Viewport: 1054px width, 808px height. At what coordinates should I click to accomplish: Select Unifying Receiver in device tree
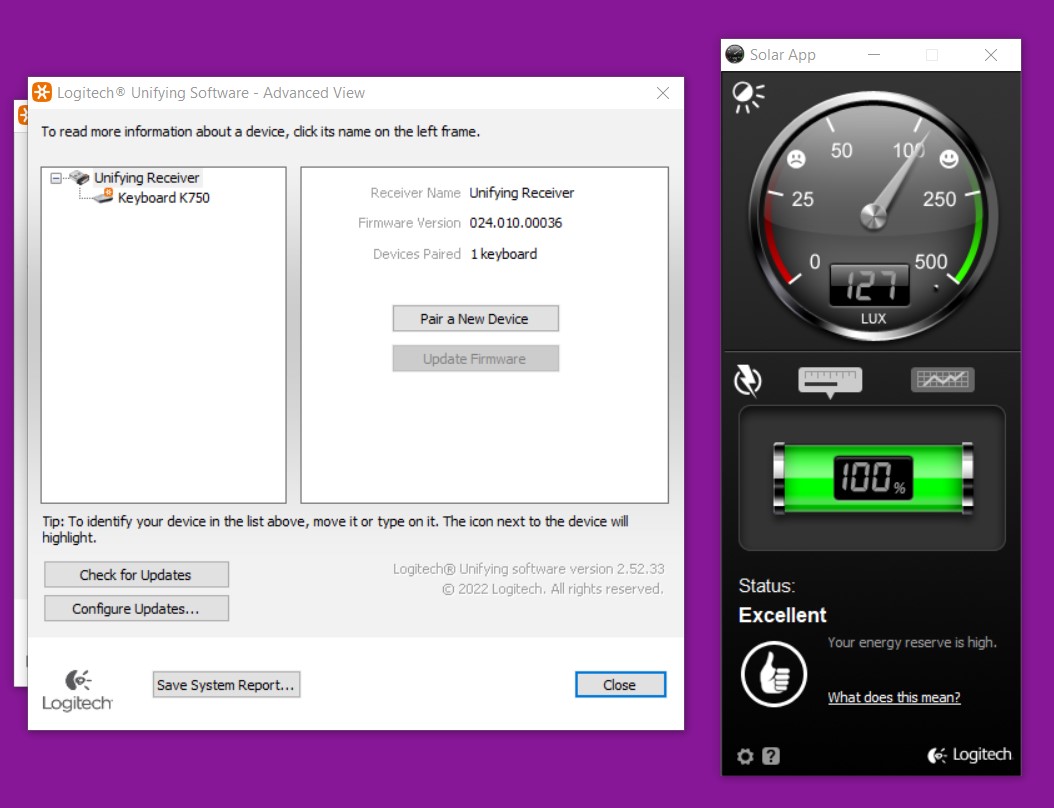point(147,178)
